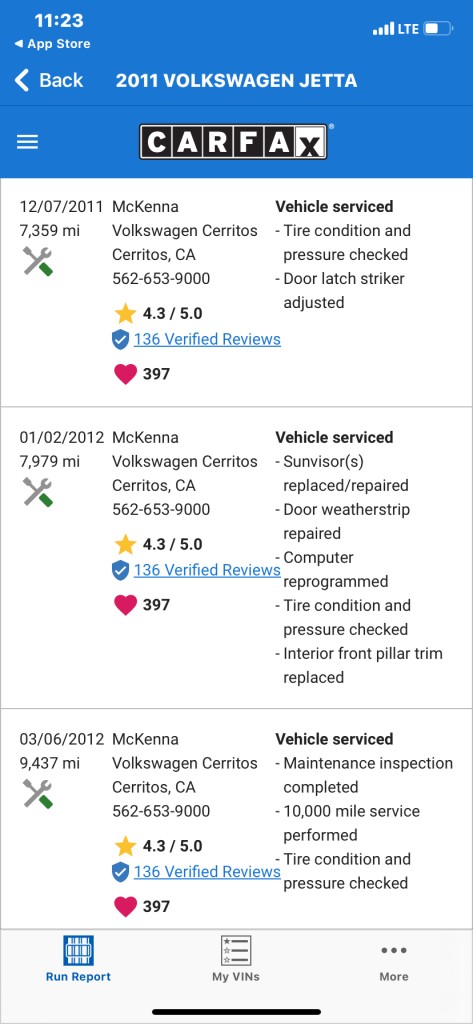Open the hamburger menu icon
This screenshot has width=473, height=1024.
(27, 142)
